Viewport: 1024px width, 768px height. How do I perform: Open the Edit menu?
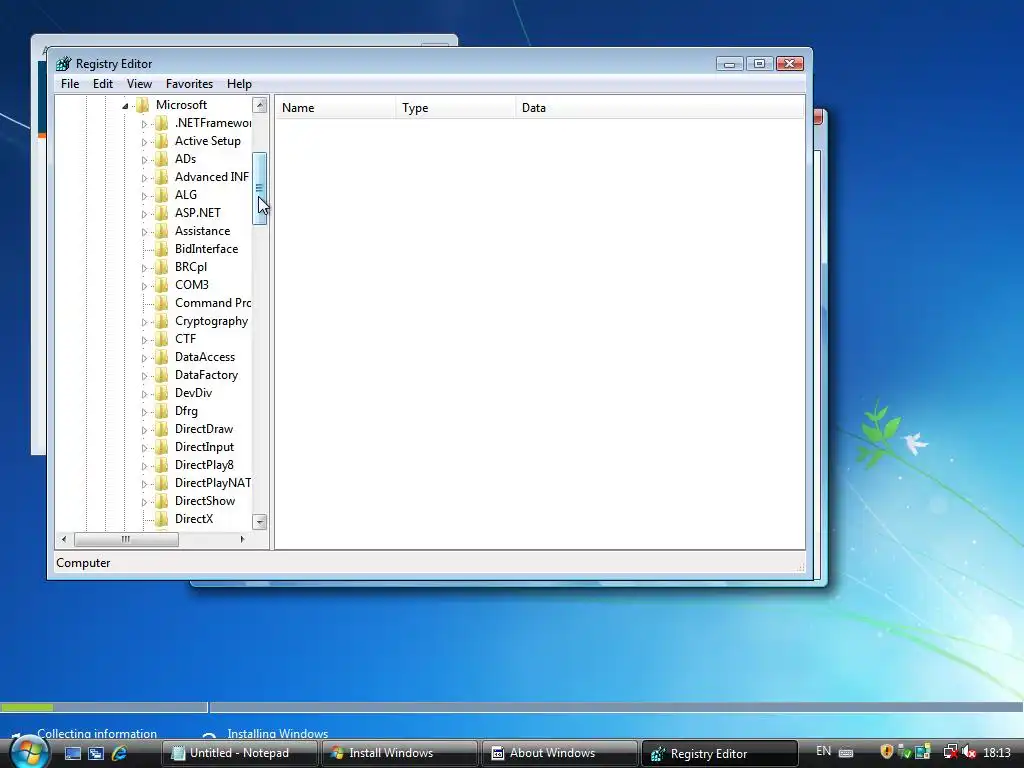(103, 84)
